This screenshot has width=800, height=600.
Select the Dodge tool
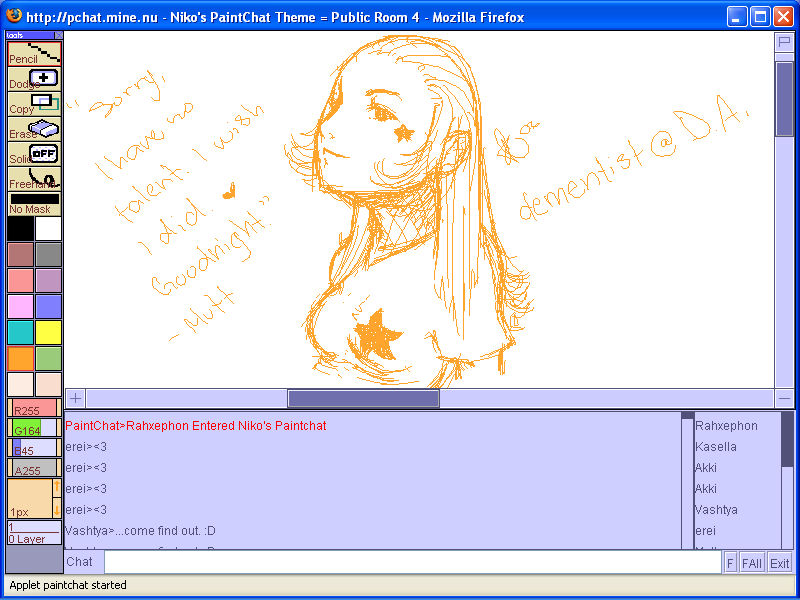(34, 79)
